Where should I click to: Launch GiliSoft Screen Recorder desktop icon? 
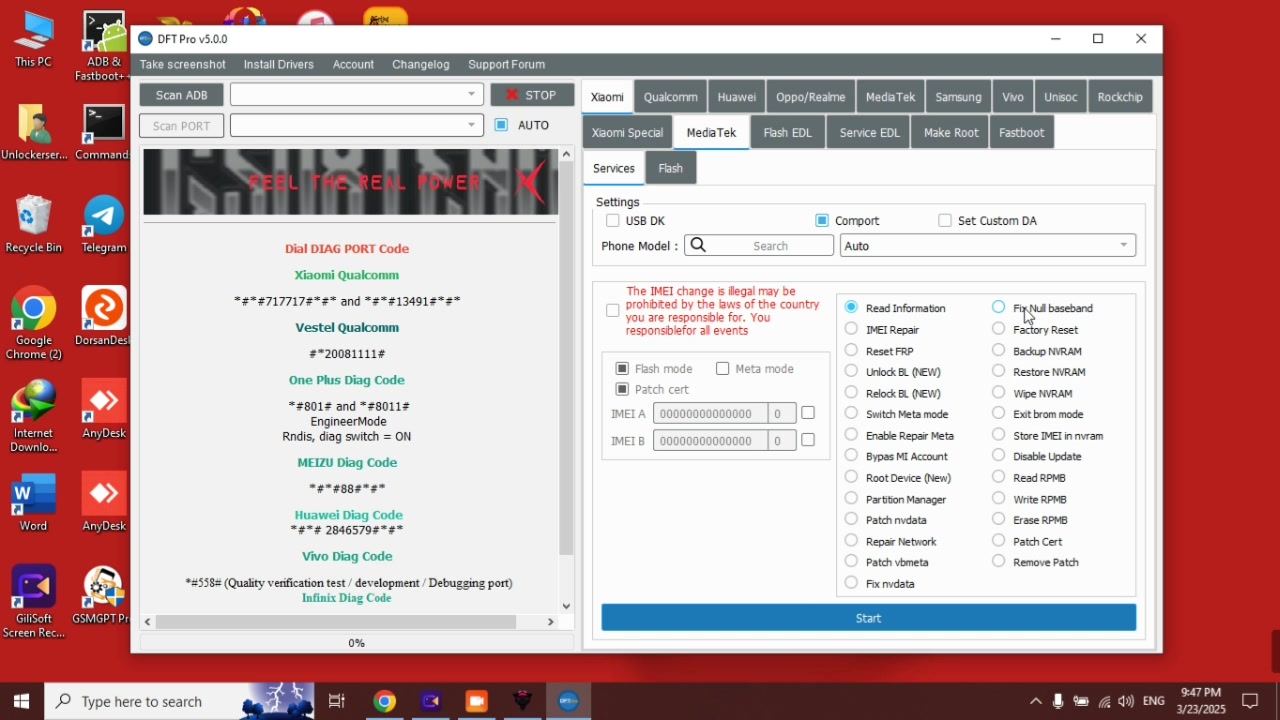pos(33,602)
